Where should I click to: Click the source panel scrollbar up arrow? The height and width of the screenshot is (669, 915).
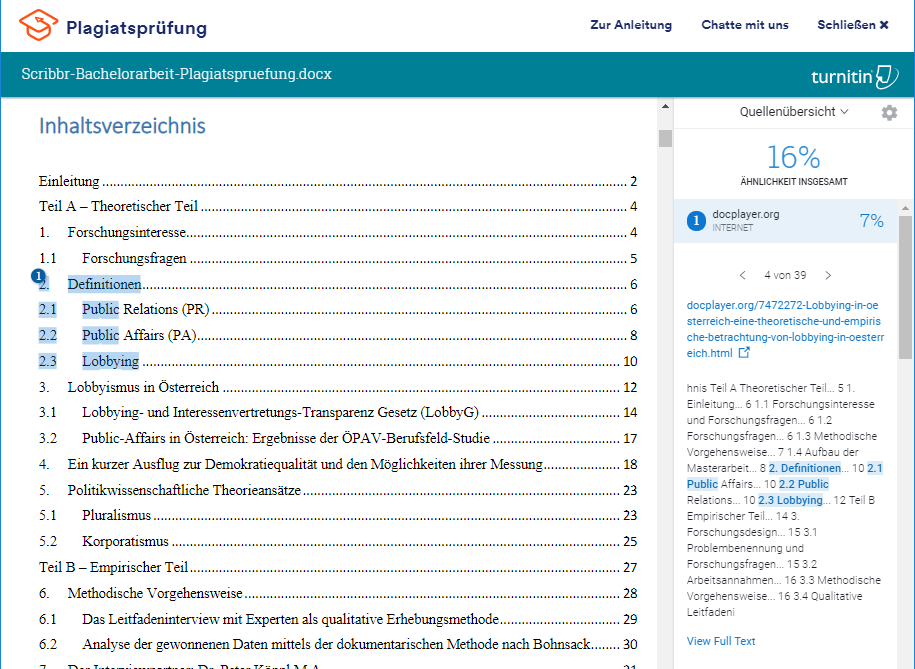[905, 208]
